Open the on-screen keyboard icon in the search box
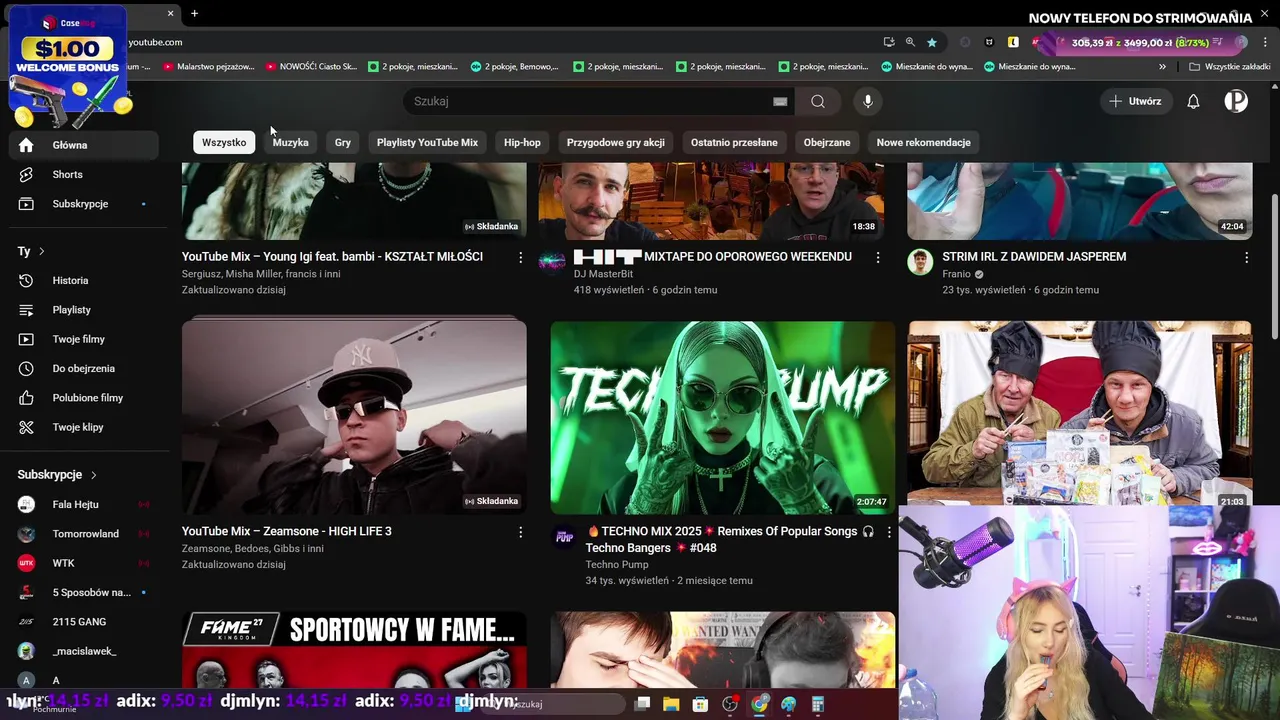The width and height of the screenshot is (1280, 720). (780, 101)
